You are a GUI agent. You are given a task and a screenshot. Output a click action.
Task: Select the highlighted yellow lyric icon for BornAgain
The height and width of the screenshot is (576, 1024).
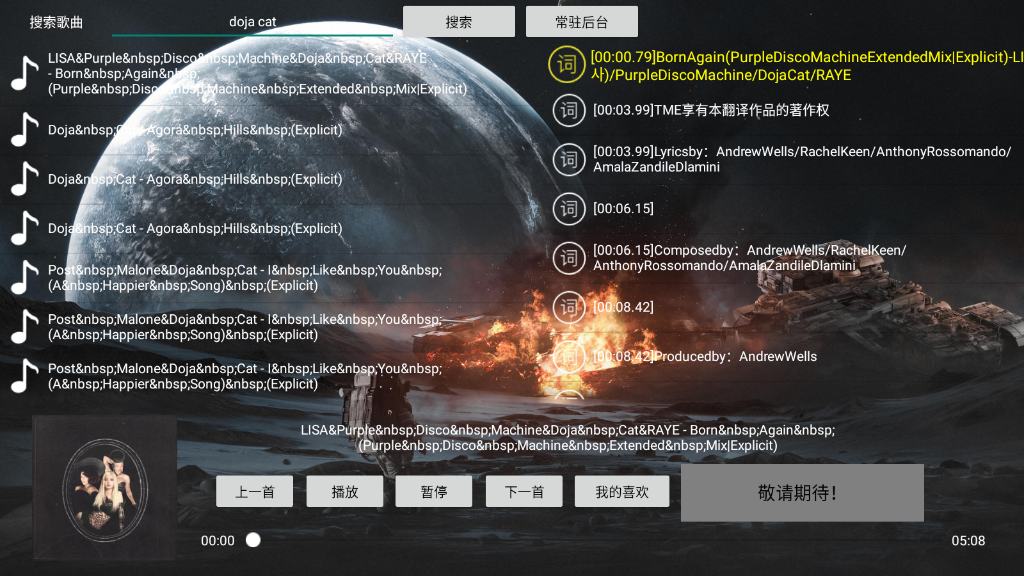(x=568, y=62)
